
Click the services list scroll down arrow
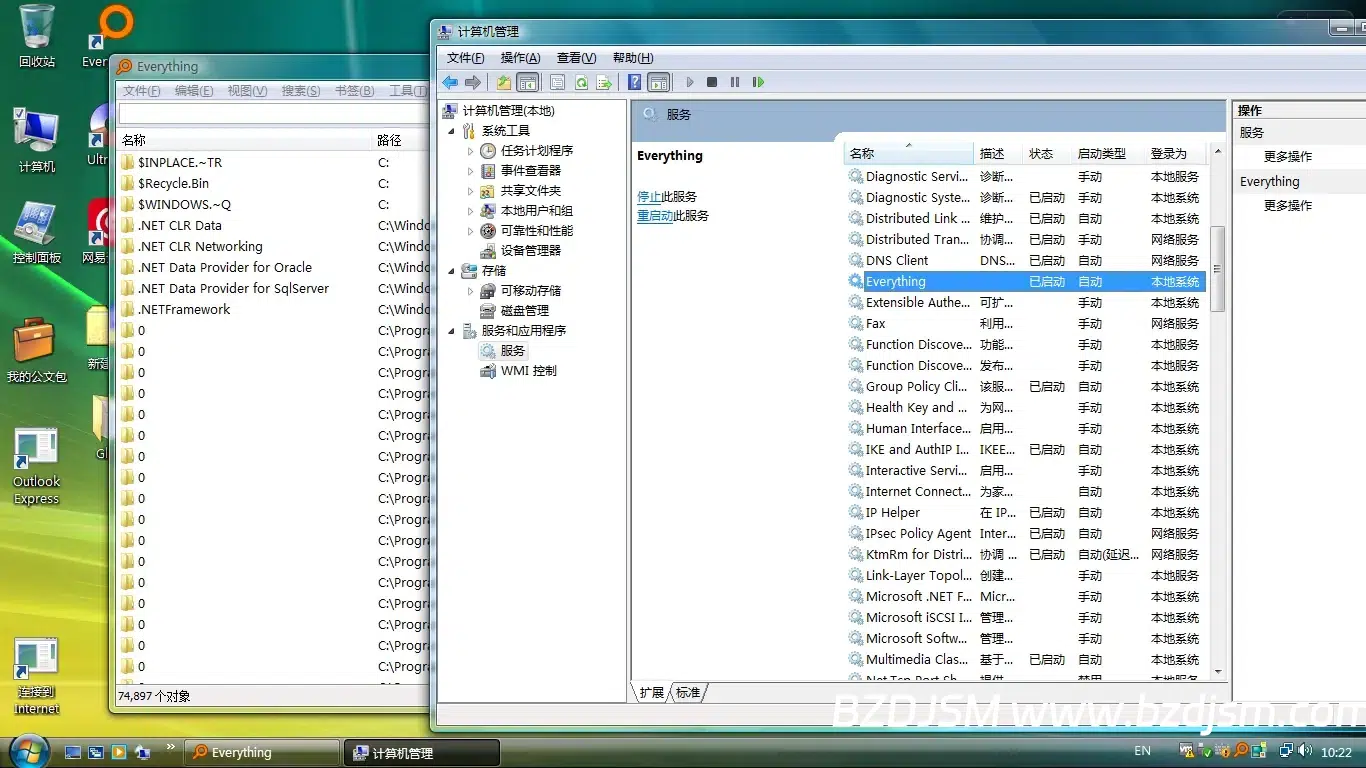(1217, 672)
